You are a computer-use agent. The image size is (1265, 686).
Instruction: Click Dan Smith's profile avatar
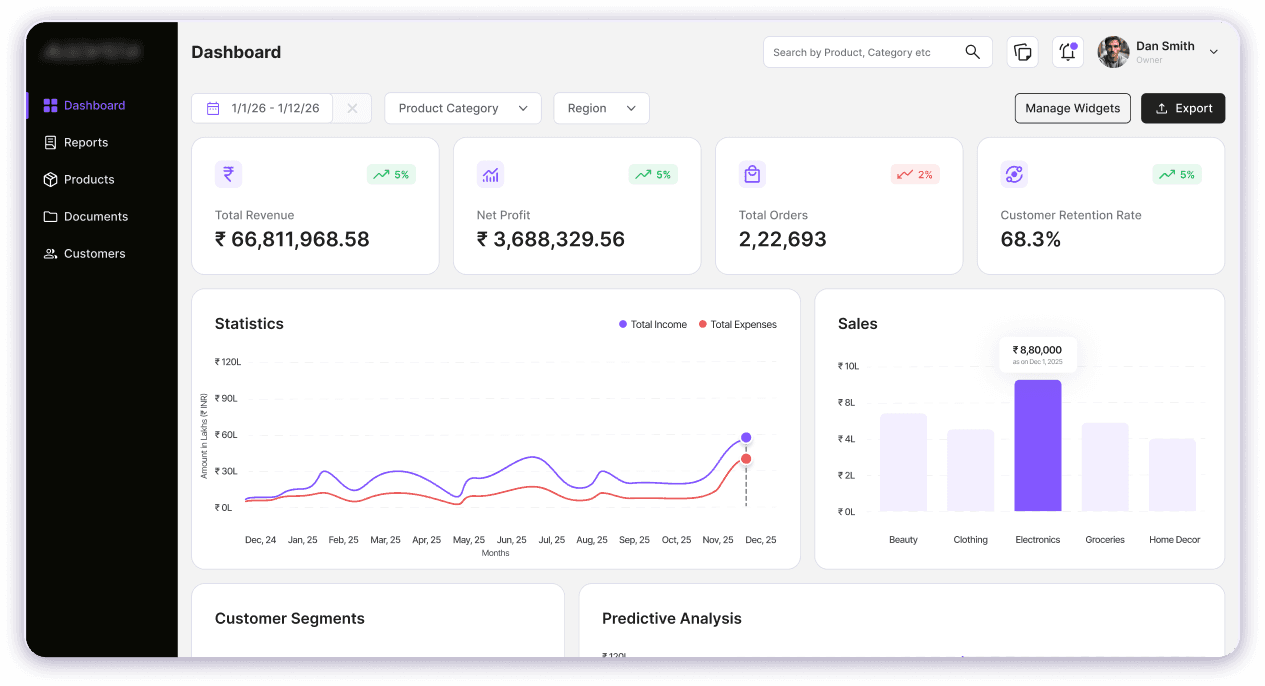[1113, 52]
